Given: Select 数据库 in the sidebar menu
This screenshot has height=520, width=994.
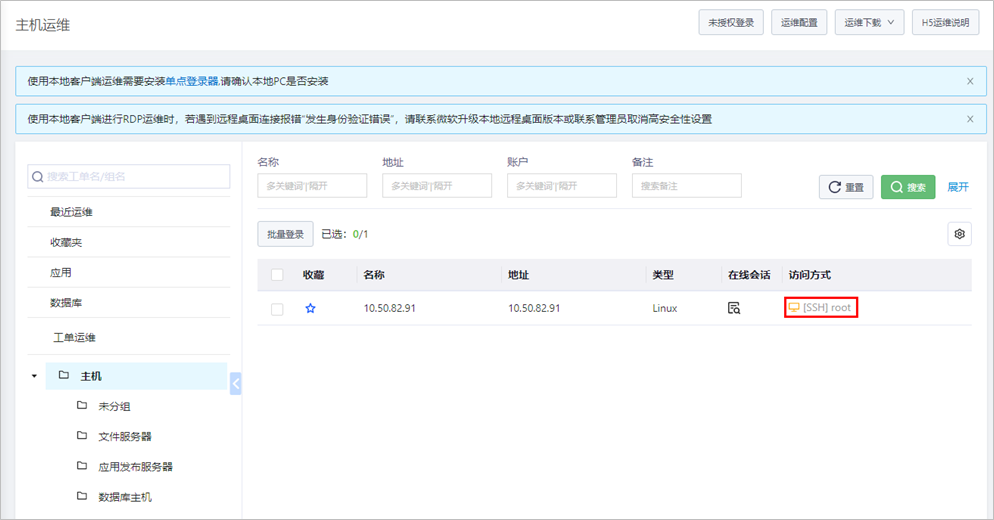Looking at the screenshot, I should pyautogui.click(x=66, y=302).
